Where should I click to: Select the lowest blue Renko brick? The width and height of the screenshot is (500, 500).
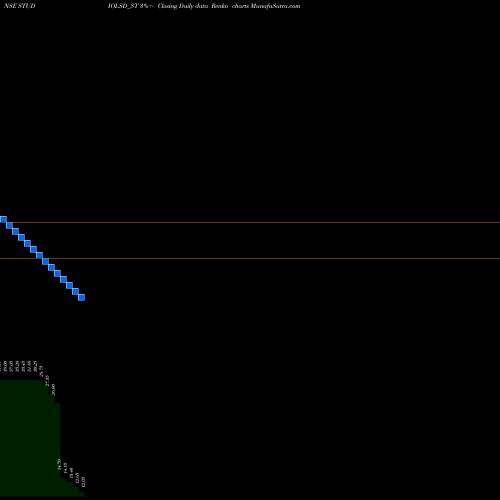click(x=81, y=297)
